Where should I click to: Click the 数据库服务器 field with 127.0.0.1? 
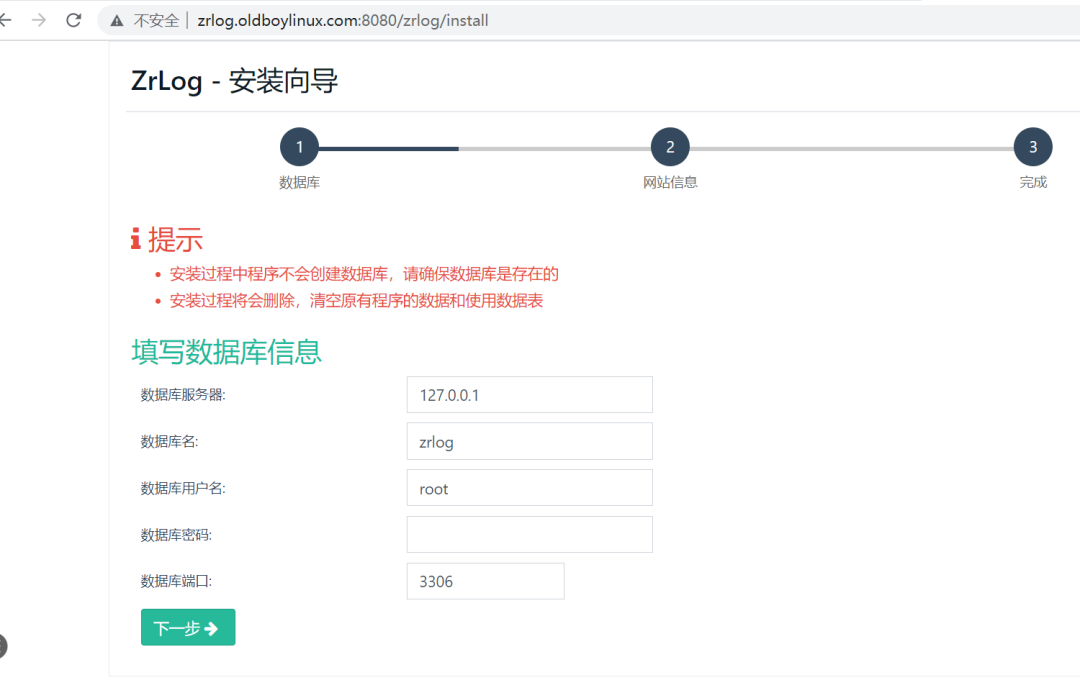pos(530,395)
